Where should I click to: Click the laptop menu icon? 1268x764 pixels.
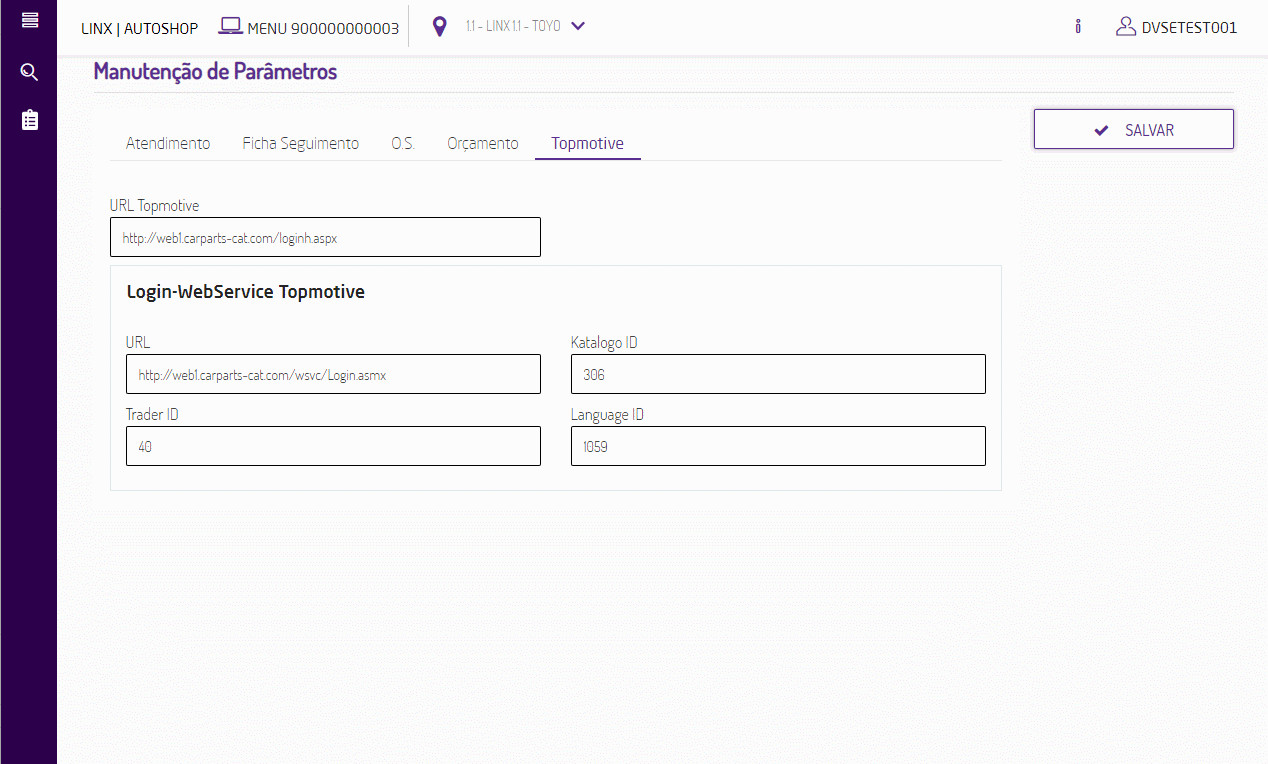(231, 27)
